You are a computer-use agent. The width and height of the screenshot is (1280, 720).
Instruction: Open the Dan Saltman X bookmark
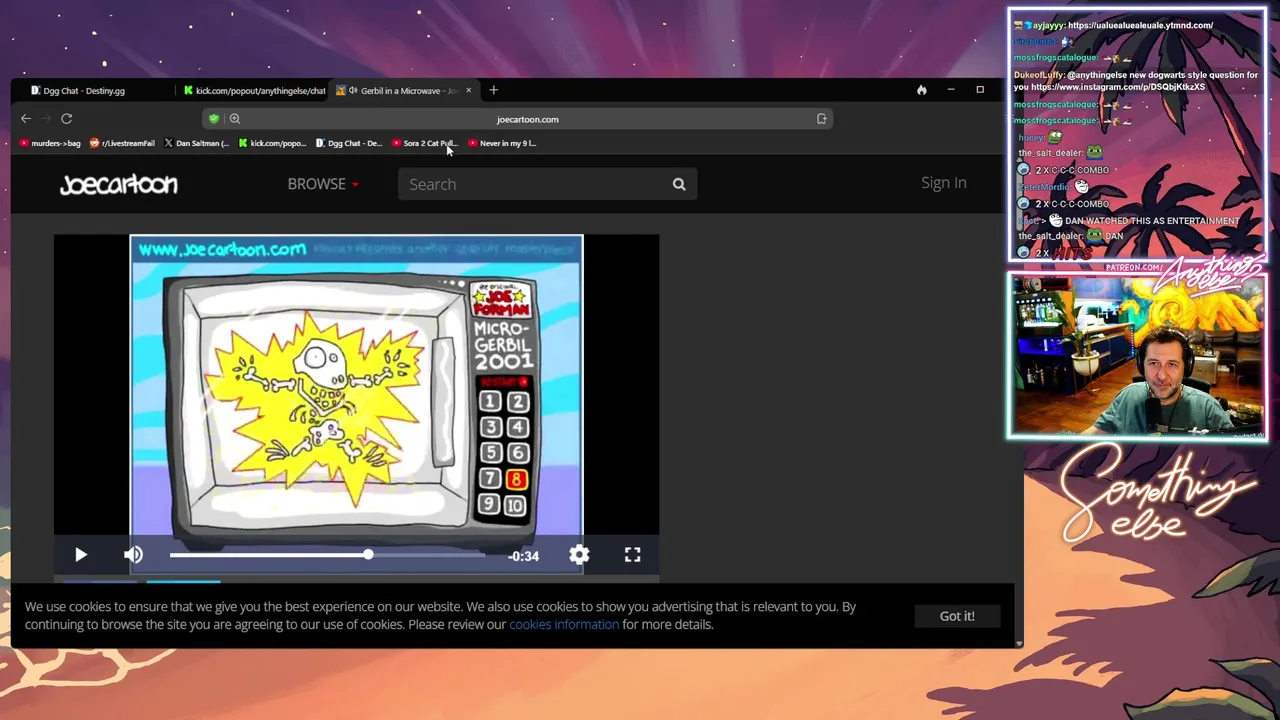coord(197,143)
